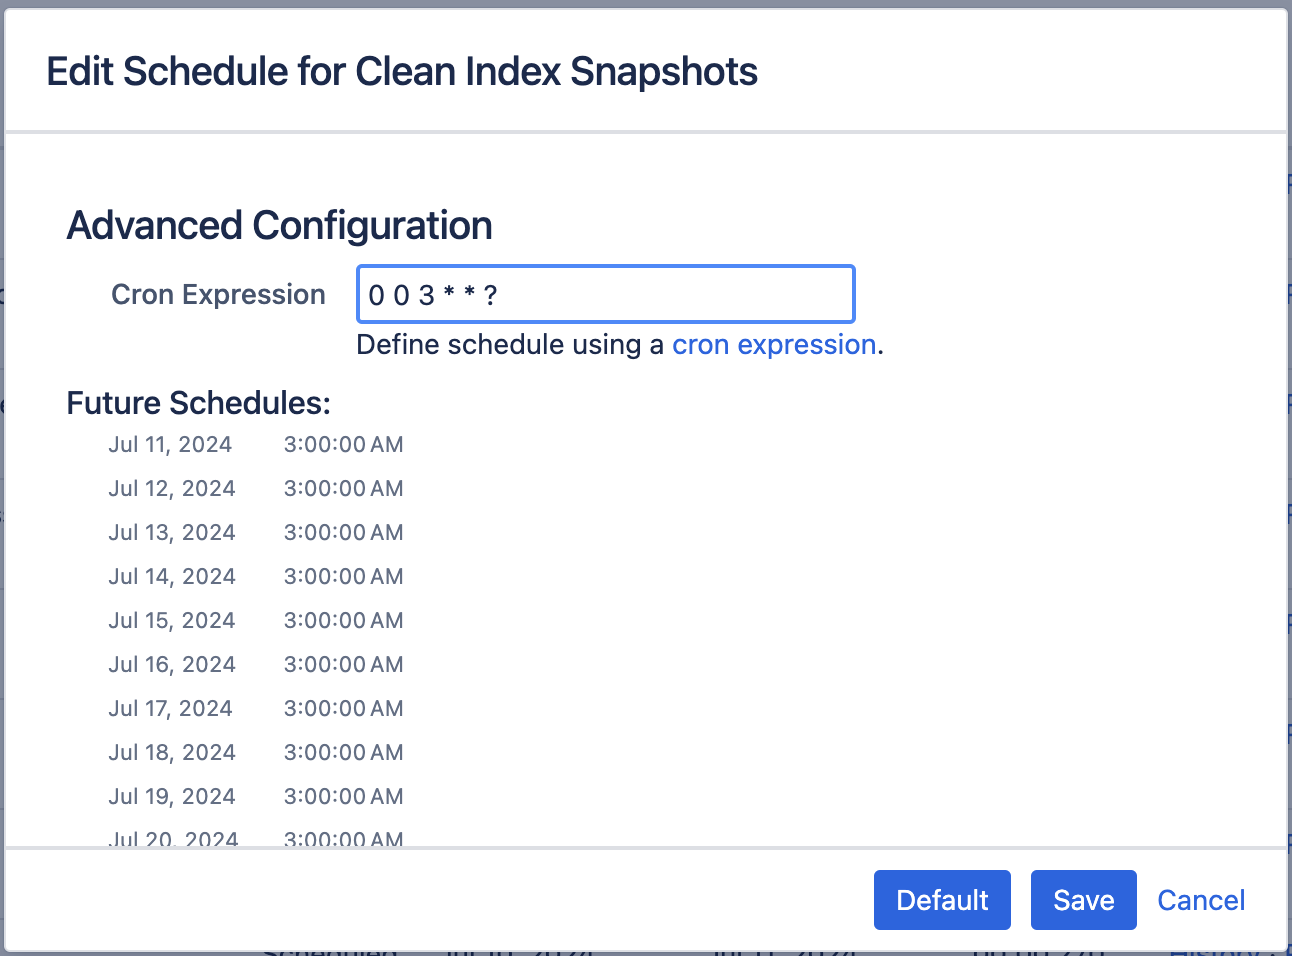Open the cron expression help link
Image resolution: width=1292 pixels, height=956 pixels.
[773, 345]
